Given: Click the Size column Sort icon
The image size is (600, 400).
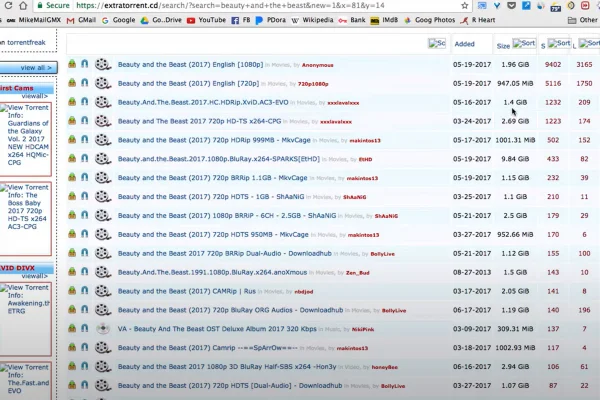Looking at the screenshot, I should click(x=526, y=44).
